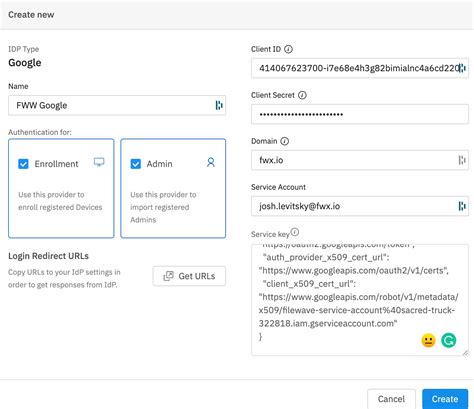Click the green Grammarly icon

click(449, 340)
